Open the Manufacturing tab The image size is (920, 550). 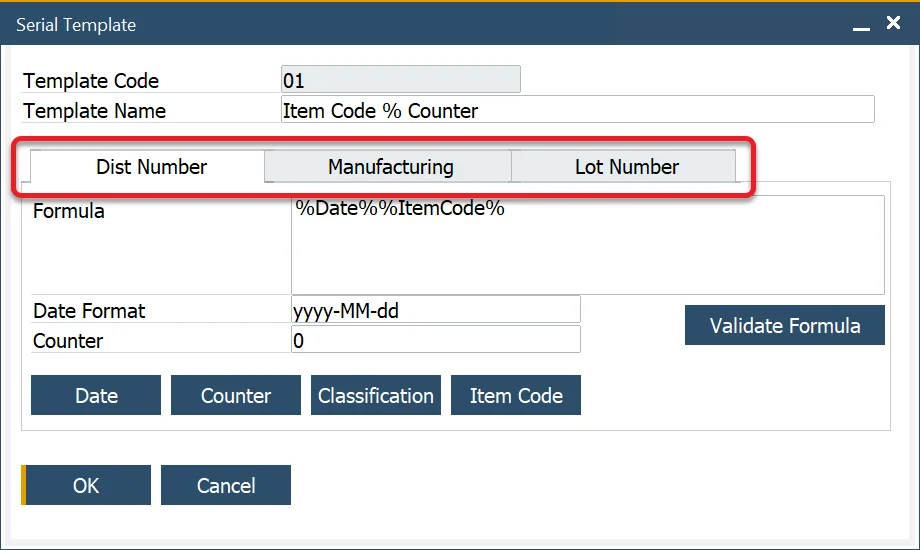tap(390, 167)
